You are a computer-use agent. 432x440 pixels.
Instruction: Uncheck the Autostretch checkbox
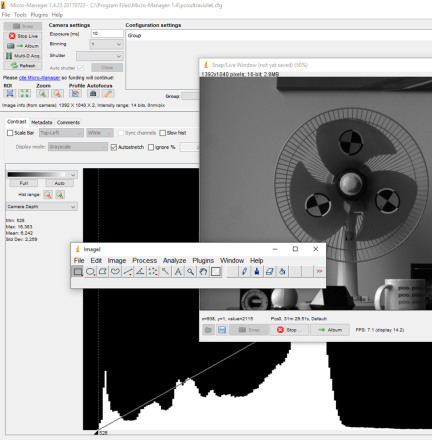click(114, 147)
